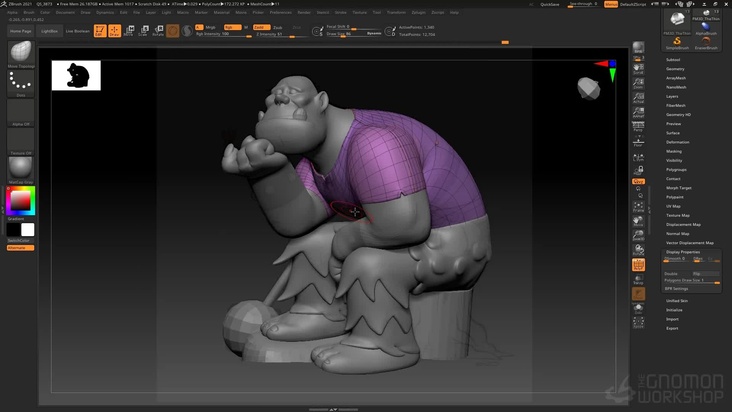The image size is (732, 412).
Task: Toggle PolyF polyframe icon
Action: coord(638,265)
